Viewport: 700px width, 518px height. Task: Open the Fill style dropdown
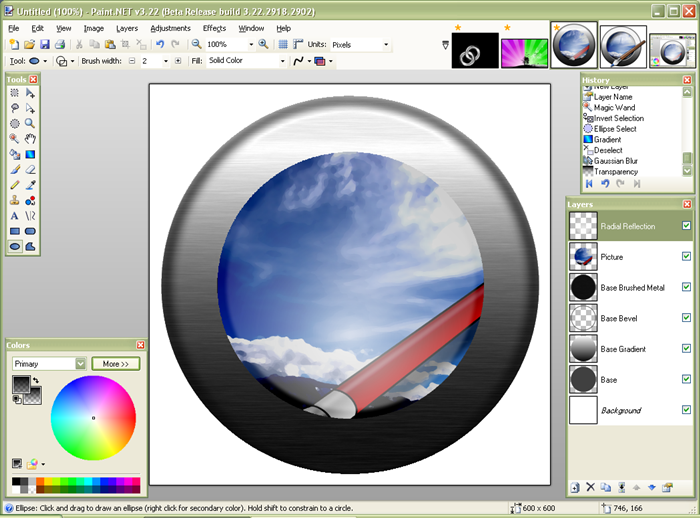pyautogui.click(x=282, y=61)
